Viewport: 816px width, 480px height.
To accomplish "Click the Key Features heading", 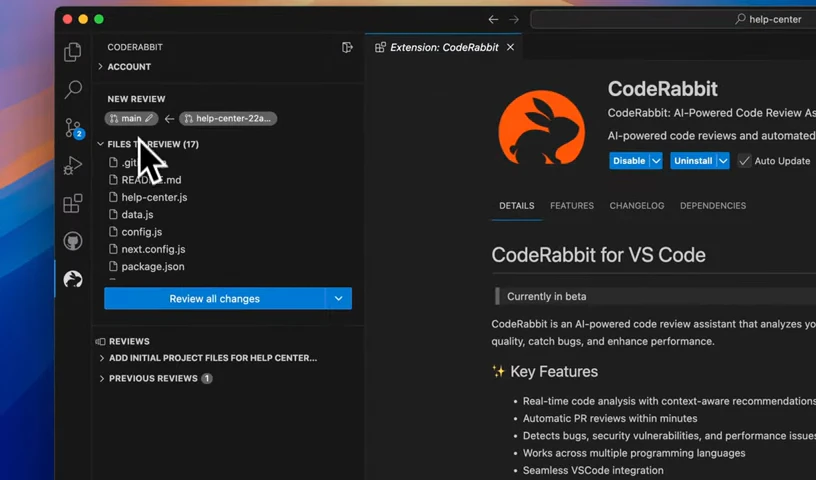I will pyautogui.click(x=554, y=372).
